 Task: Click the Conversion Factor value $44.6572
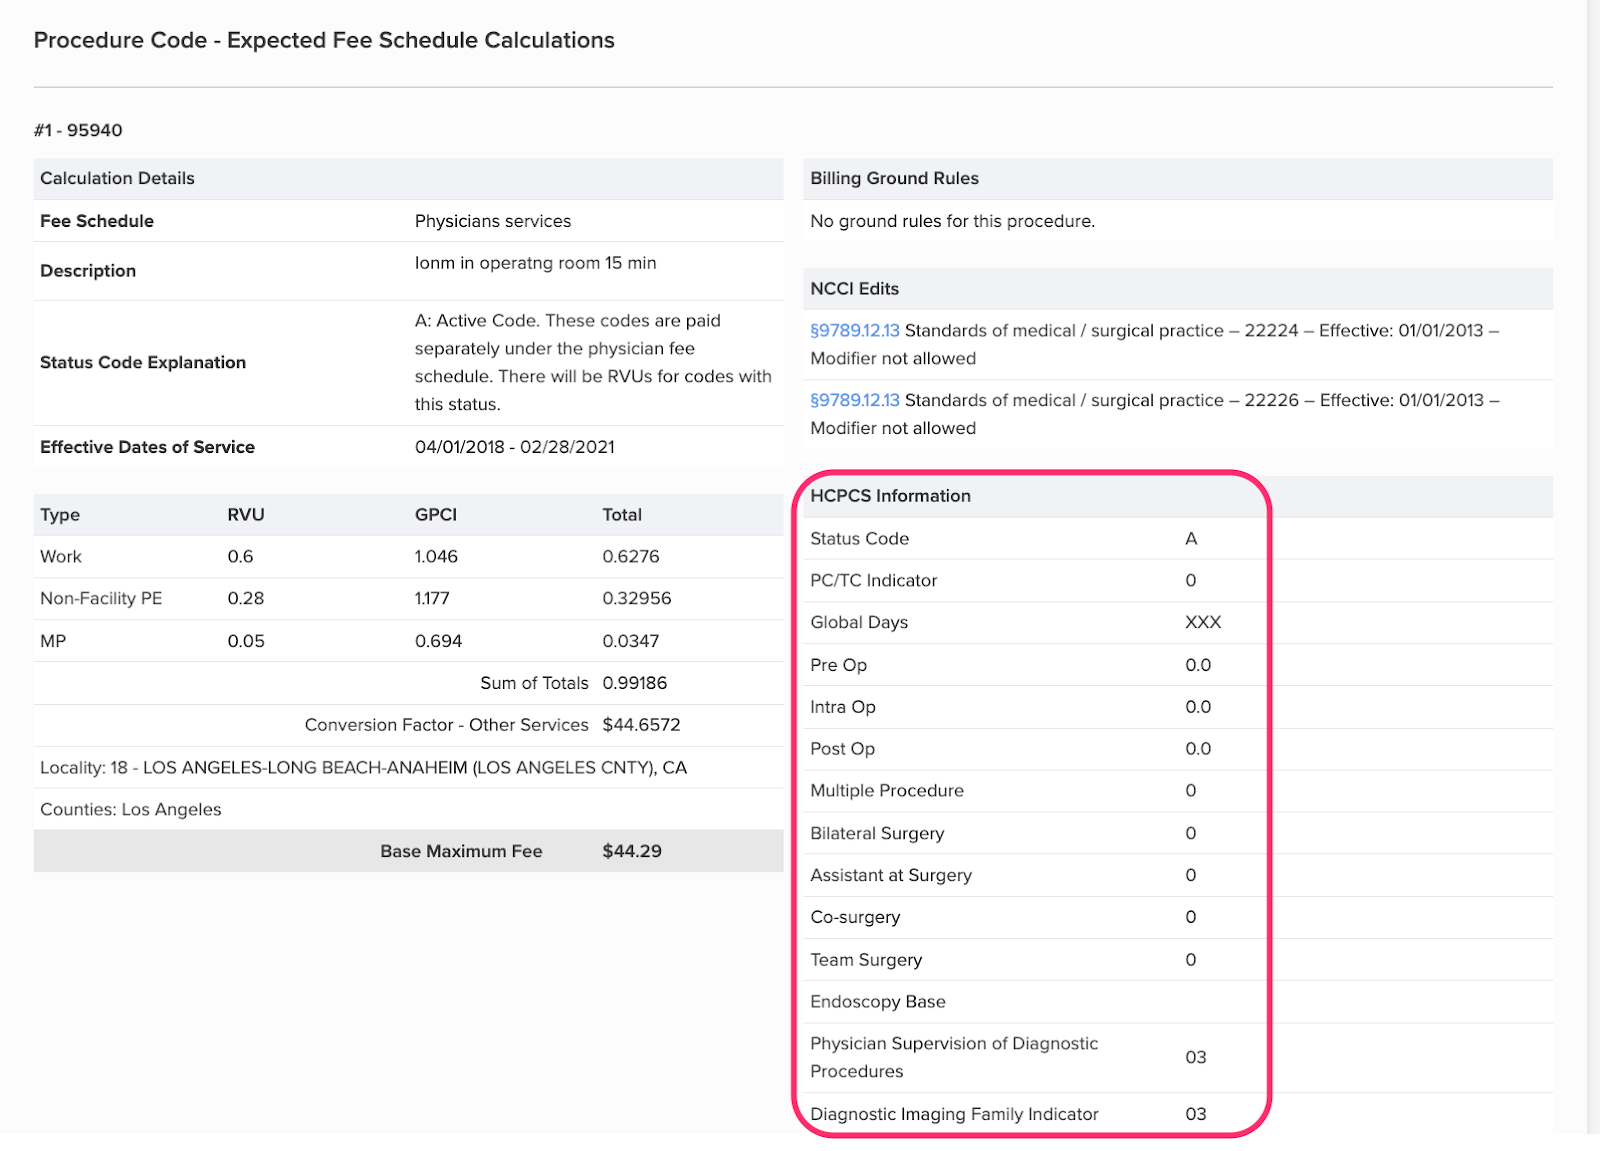pyautogui.click(x=641, y=725)
